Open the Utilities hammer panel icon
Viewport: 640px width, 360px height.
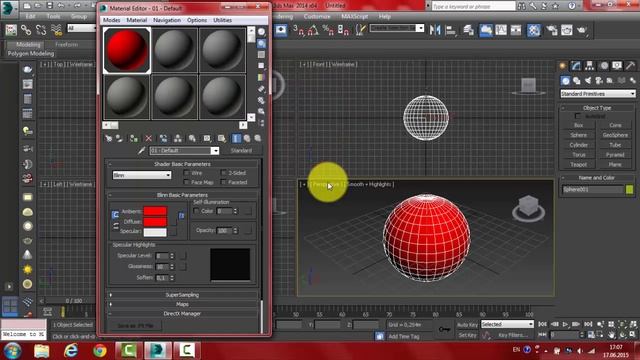(x=631, y=65)
